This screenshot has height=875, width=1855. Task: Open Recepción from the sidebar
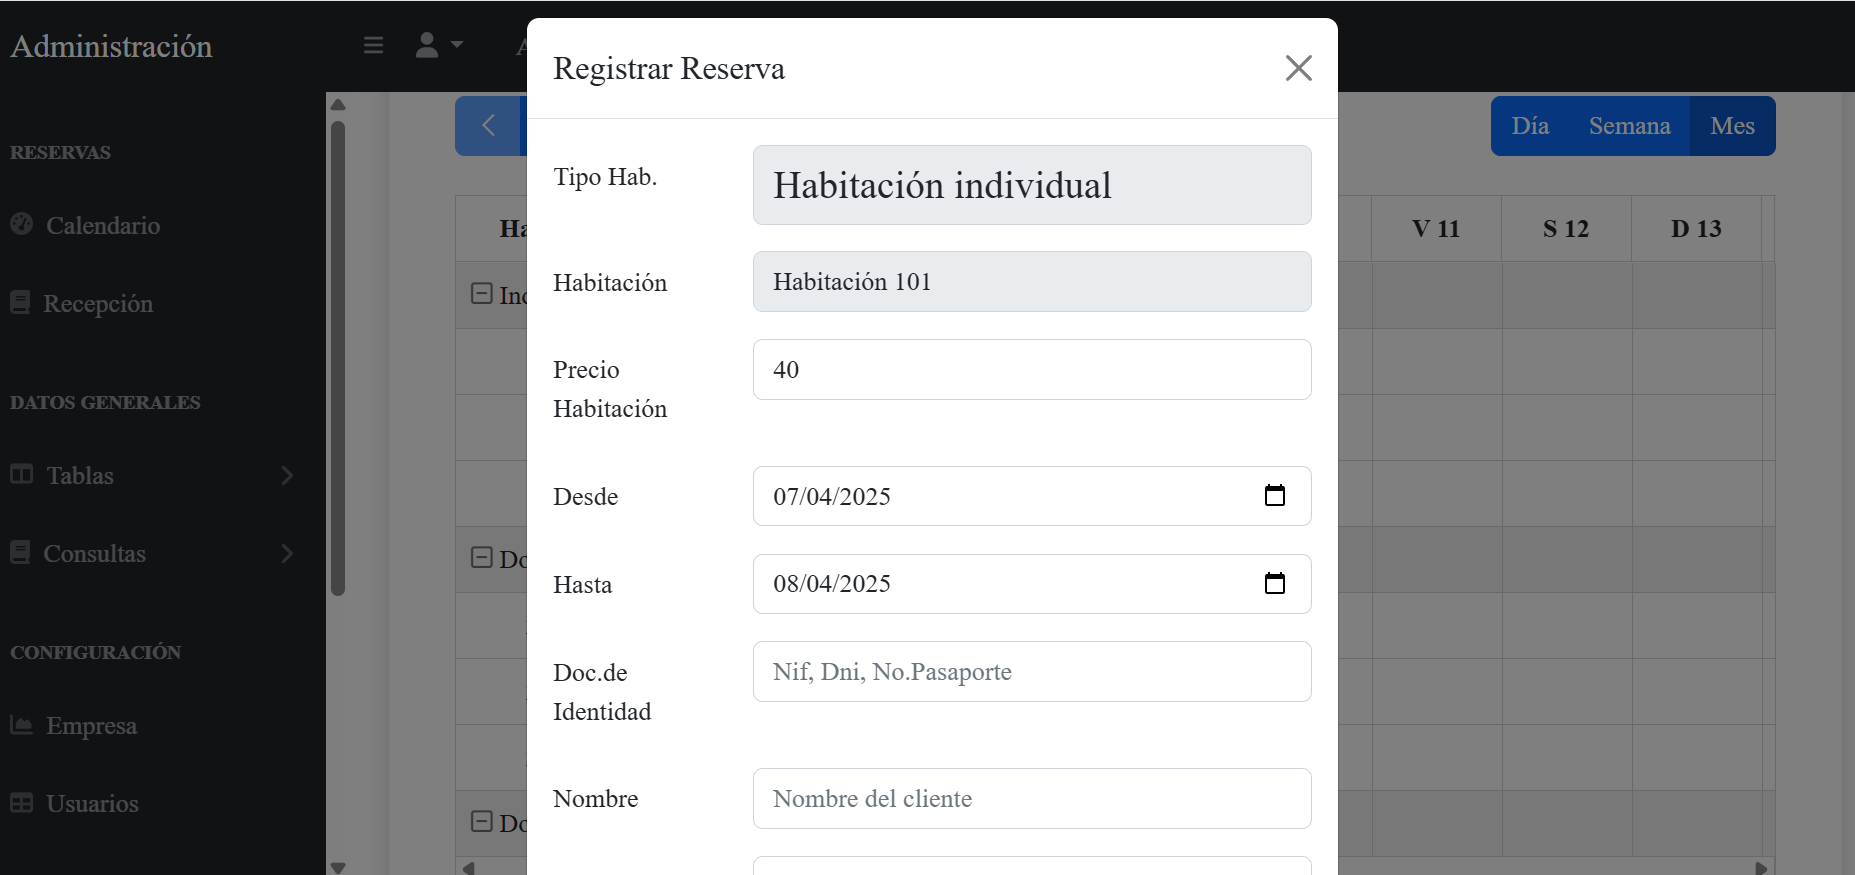coord(97,304)
